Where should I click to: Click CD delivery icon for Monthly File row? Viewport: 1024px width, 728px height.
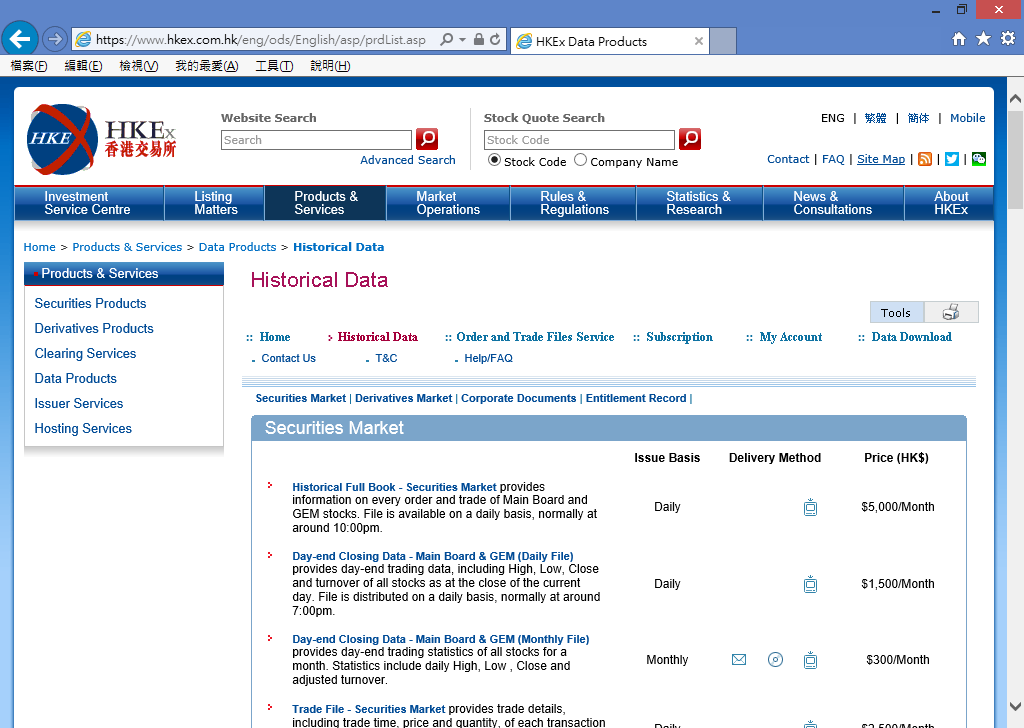pyautogui.click(x=775, y=659)
